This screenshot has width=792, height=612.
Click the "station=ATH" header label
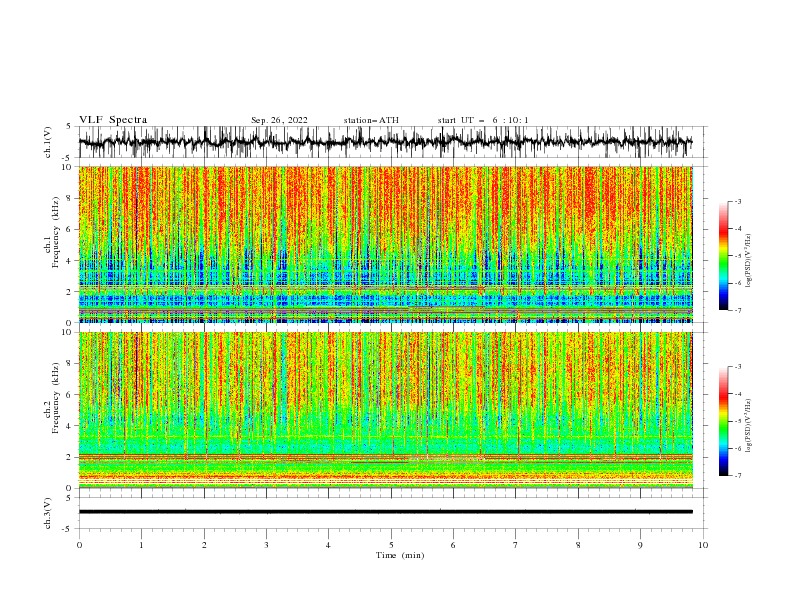coord(371,120)
